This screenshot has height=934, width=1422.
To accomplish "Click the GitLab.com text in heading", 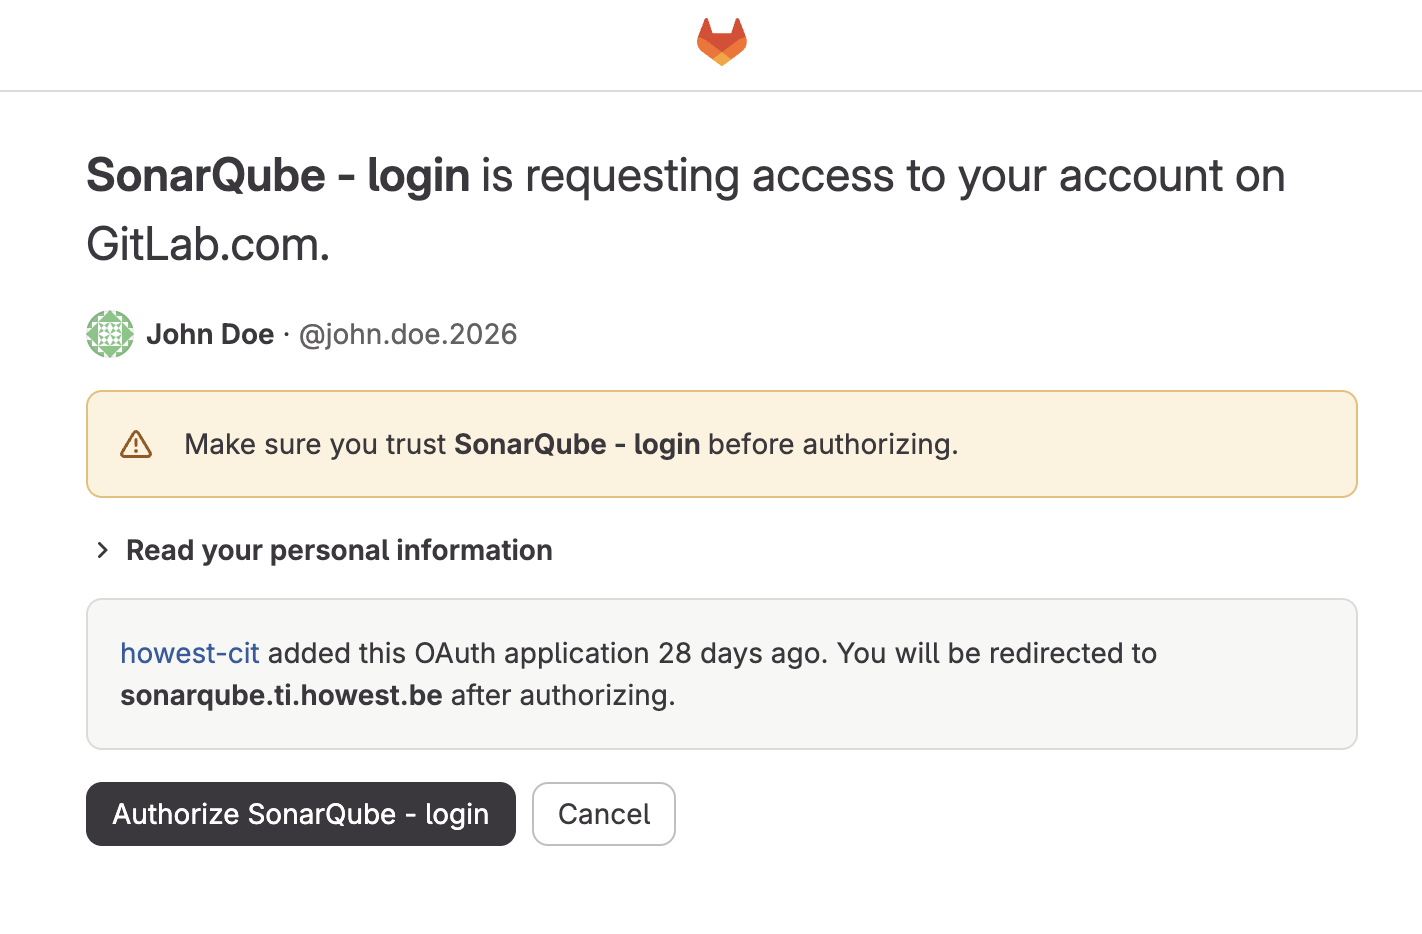I will coord(208,244).
